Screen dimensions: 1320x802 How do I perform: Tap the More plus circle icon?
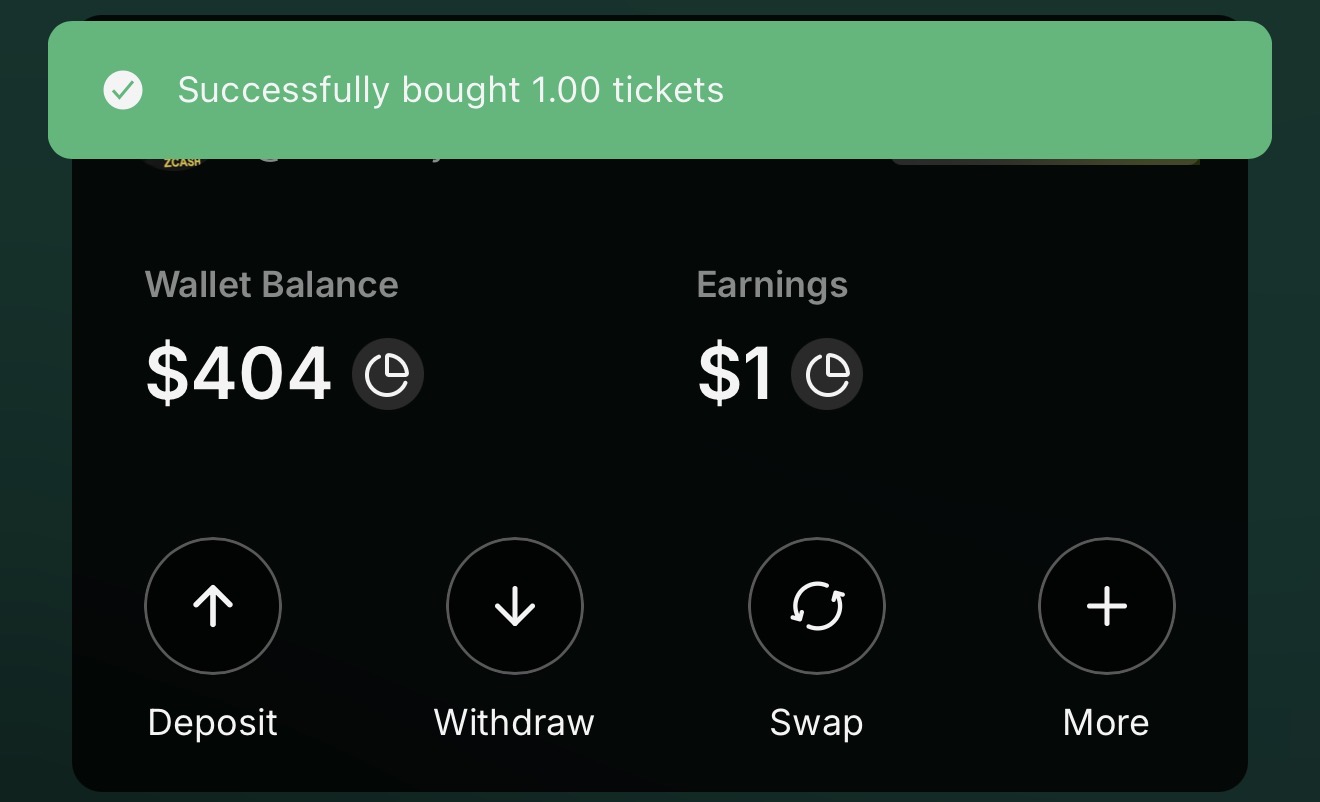1107,606
